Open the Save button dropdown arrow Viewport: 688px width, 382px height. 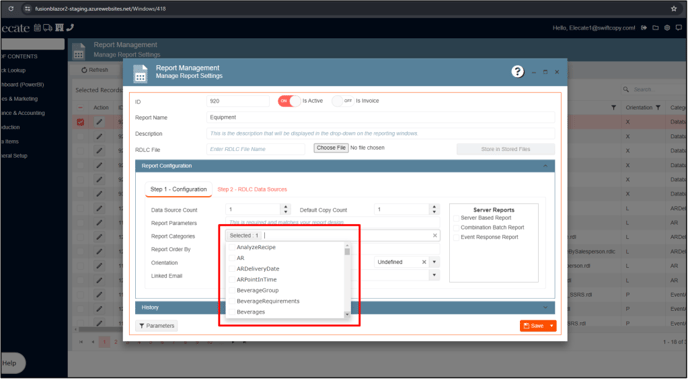click(x=552, y=326)
